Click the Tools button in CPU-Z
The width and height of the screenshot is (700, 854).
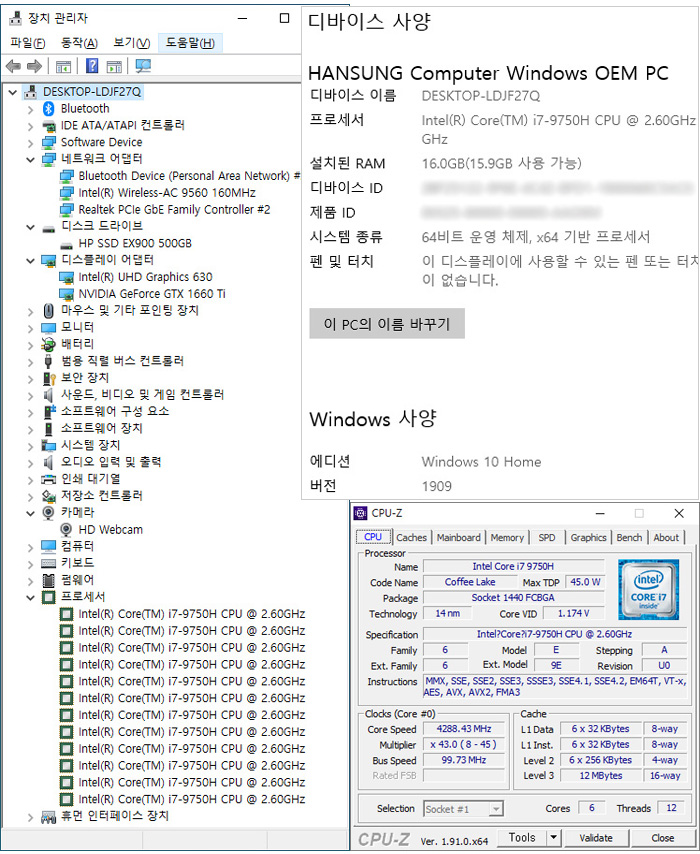522,838
